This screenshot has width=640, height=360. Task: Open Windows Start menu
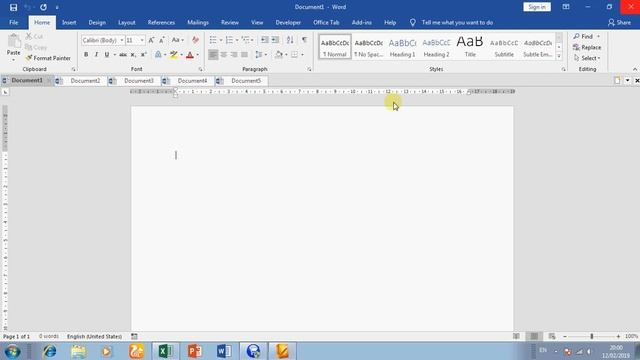coord(12,351)
